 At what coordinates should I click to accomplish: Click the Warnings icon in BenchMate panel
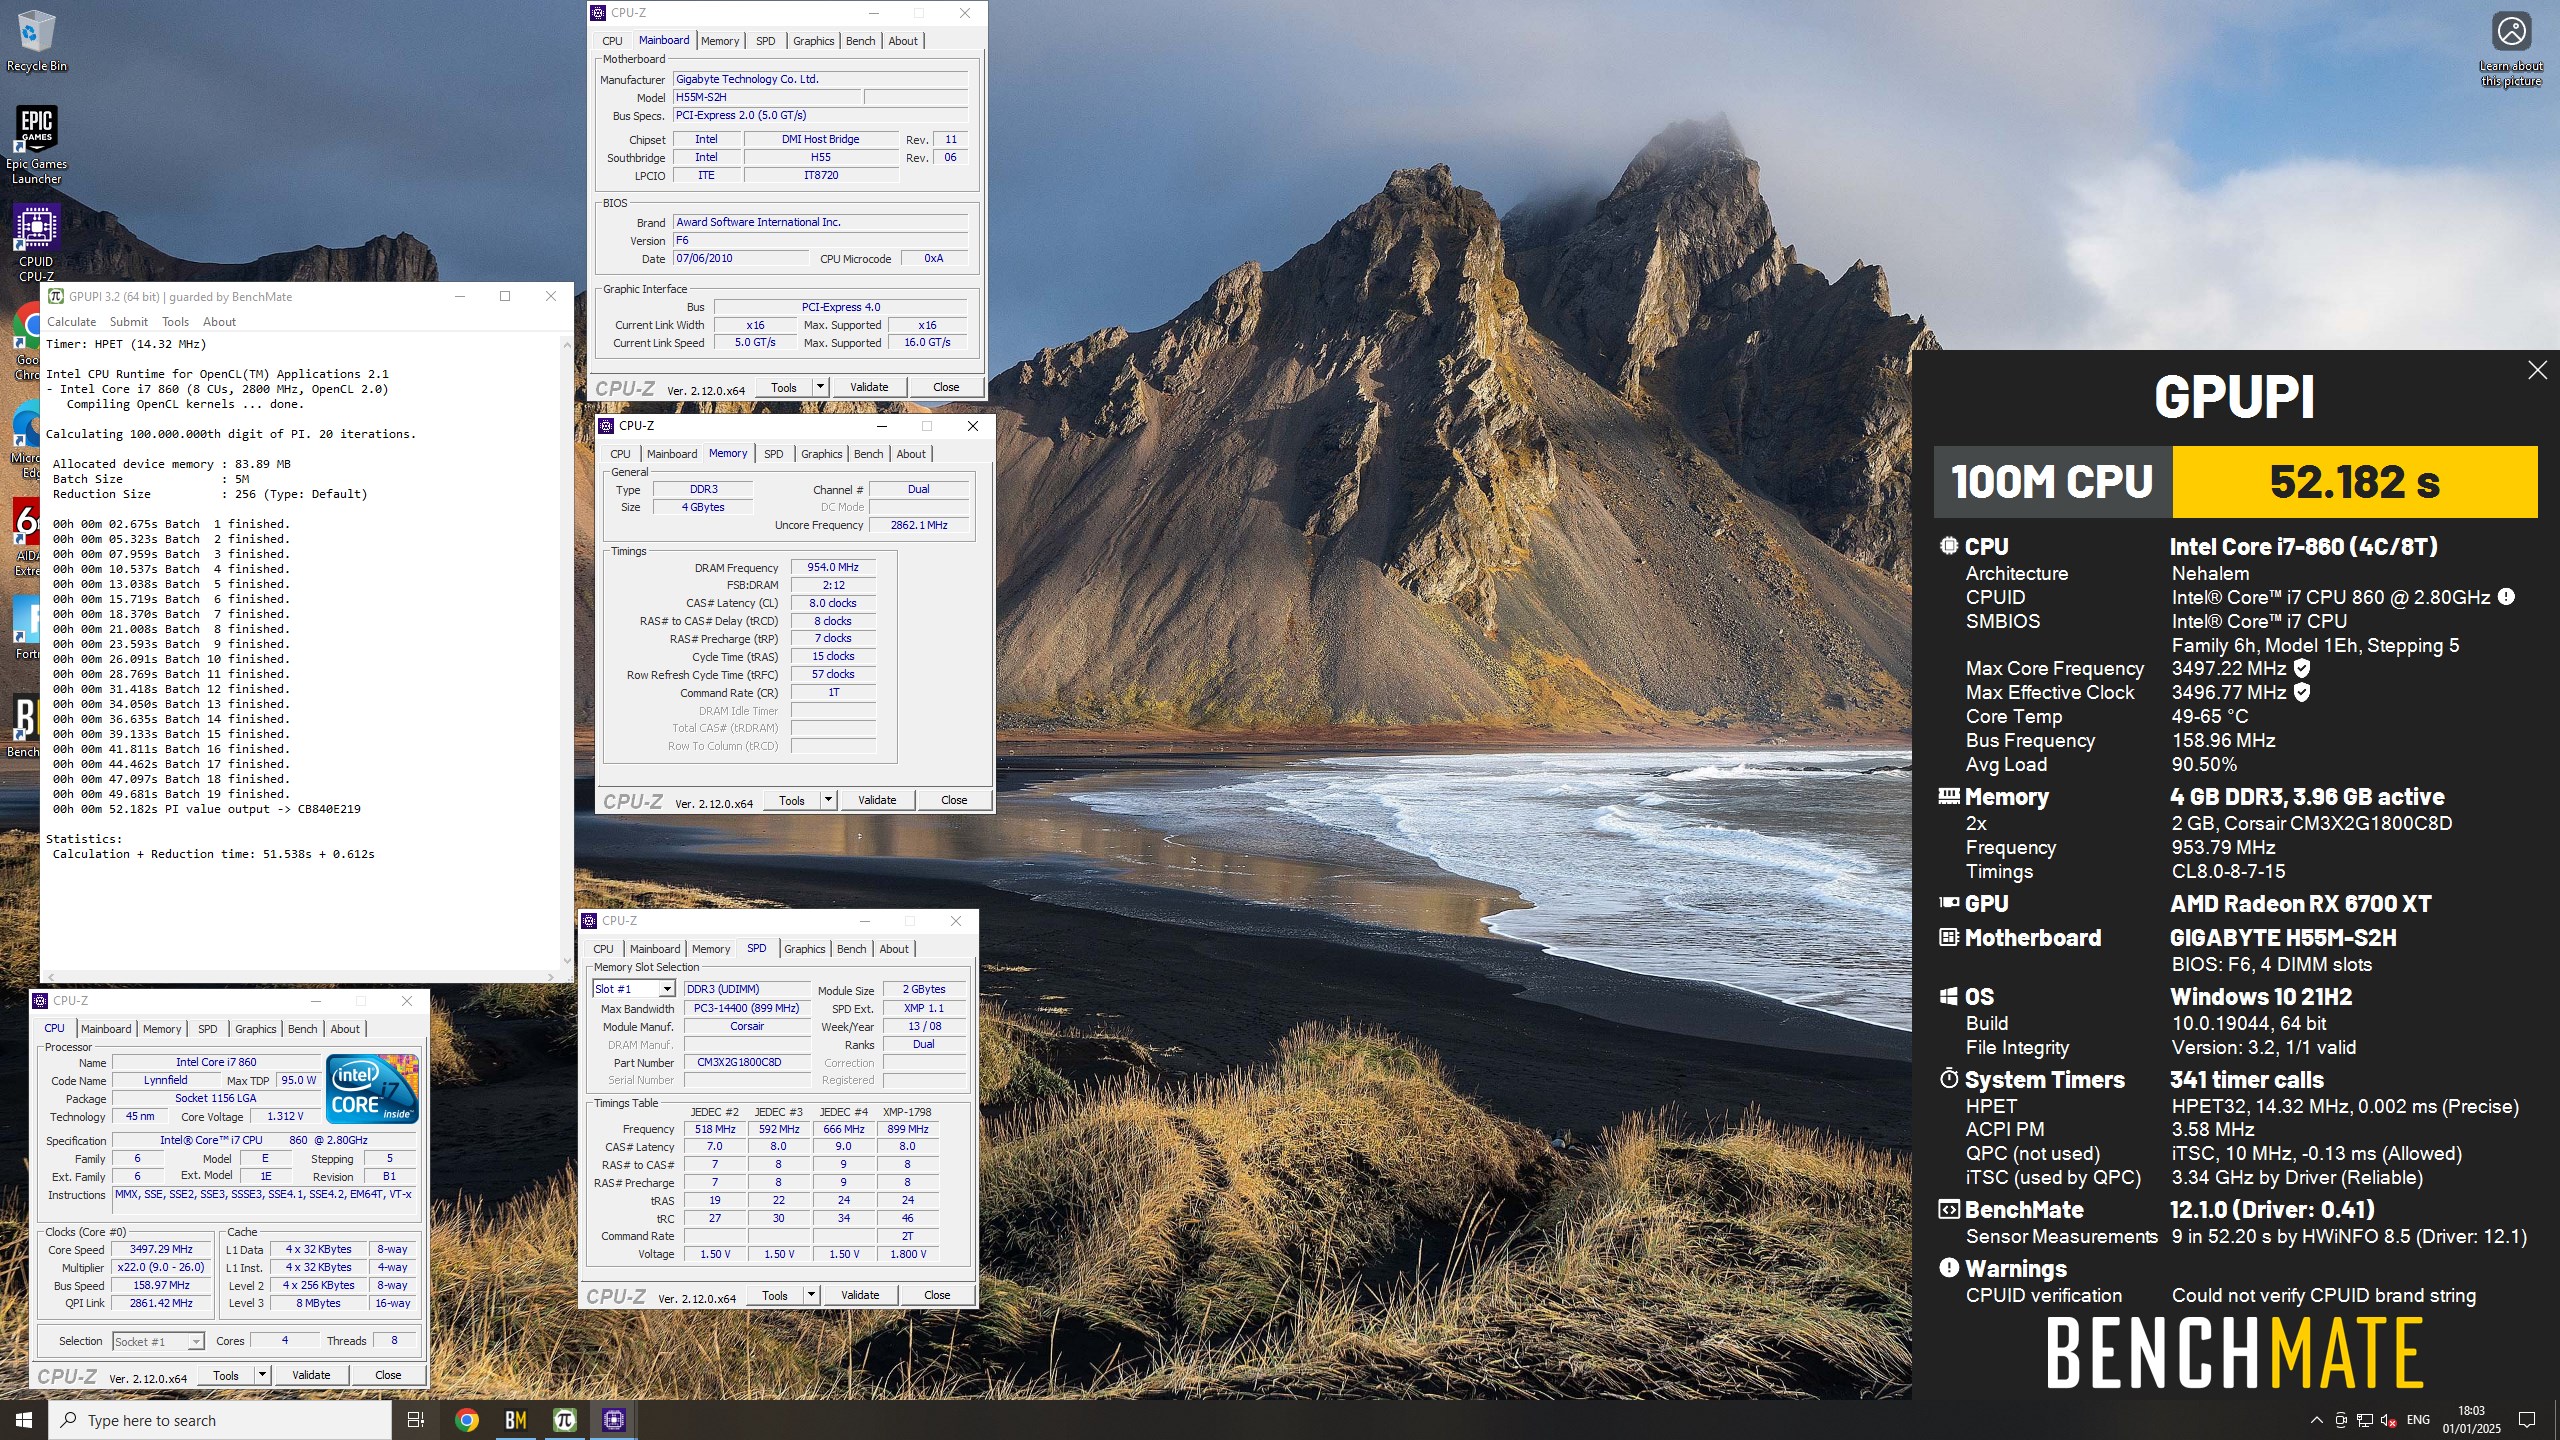[x=1949, y=1268]
